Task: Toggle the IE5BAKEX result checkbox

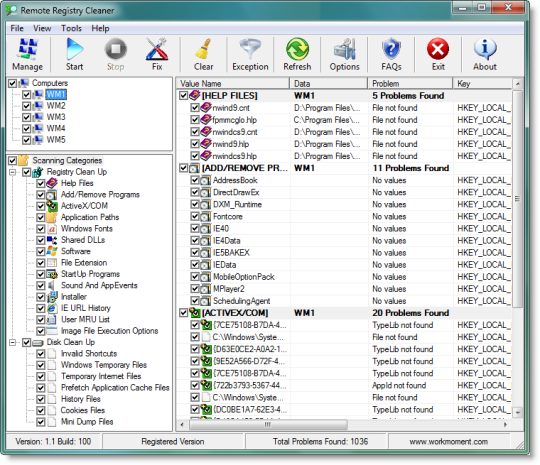Action: point(195,252)
